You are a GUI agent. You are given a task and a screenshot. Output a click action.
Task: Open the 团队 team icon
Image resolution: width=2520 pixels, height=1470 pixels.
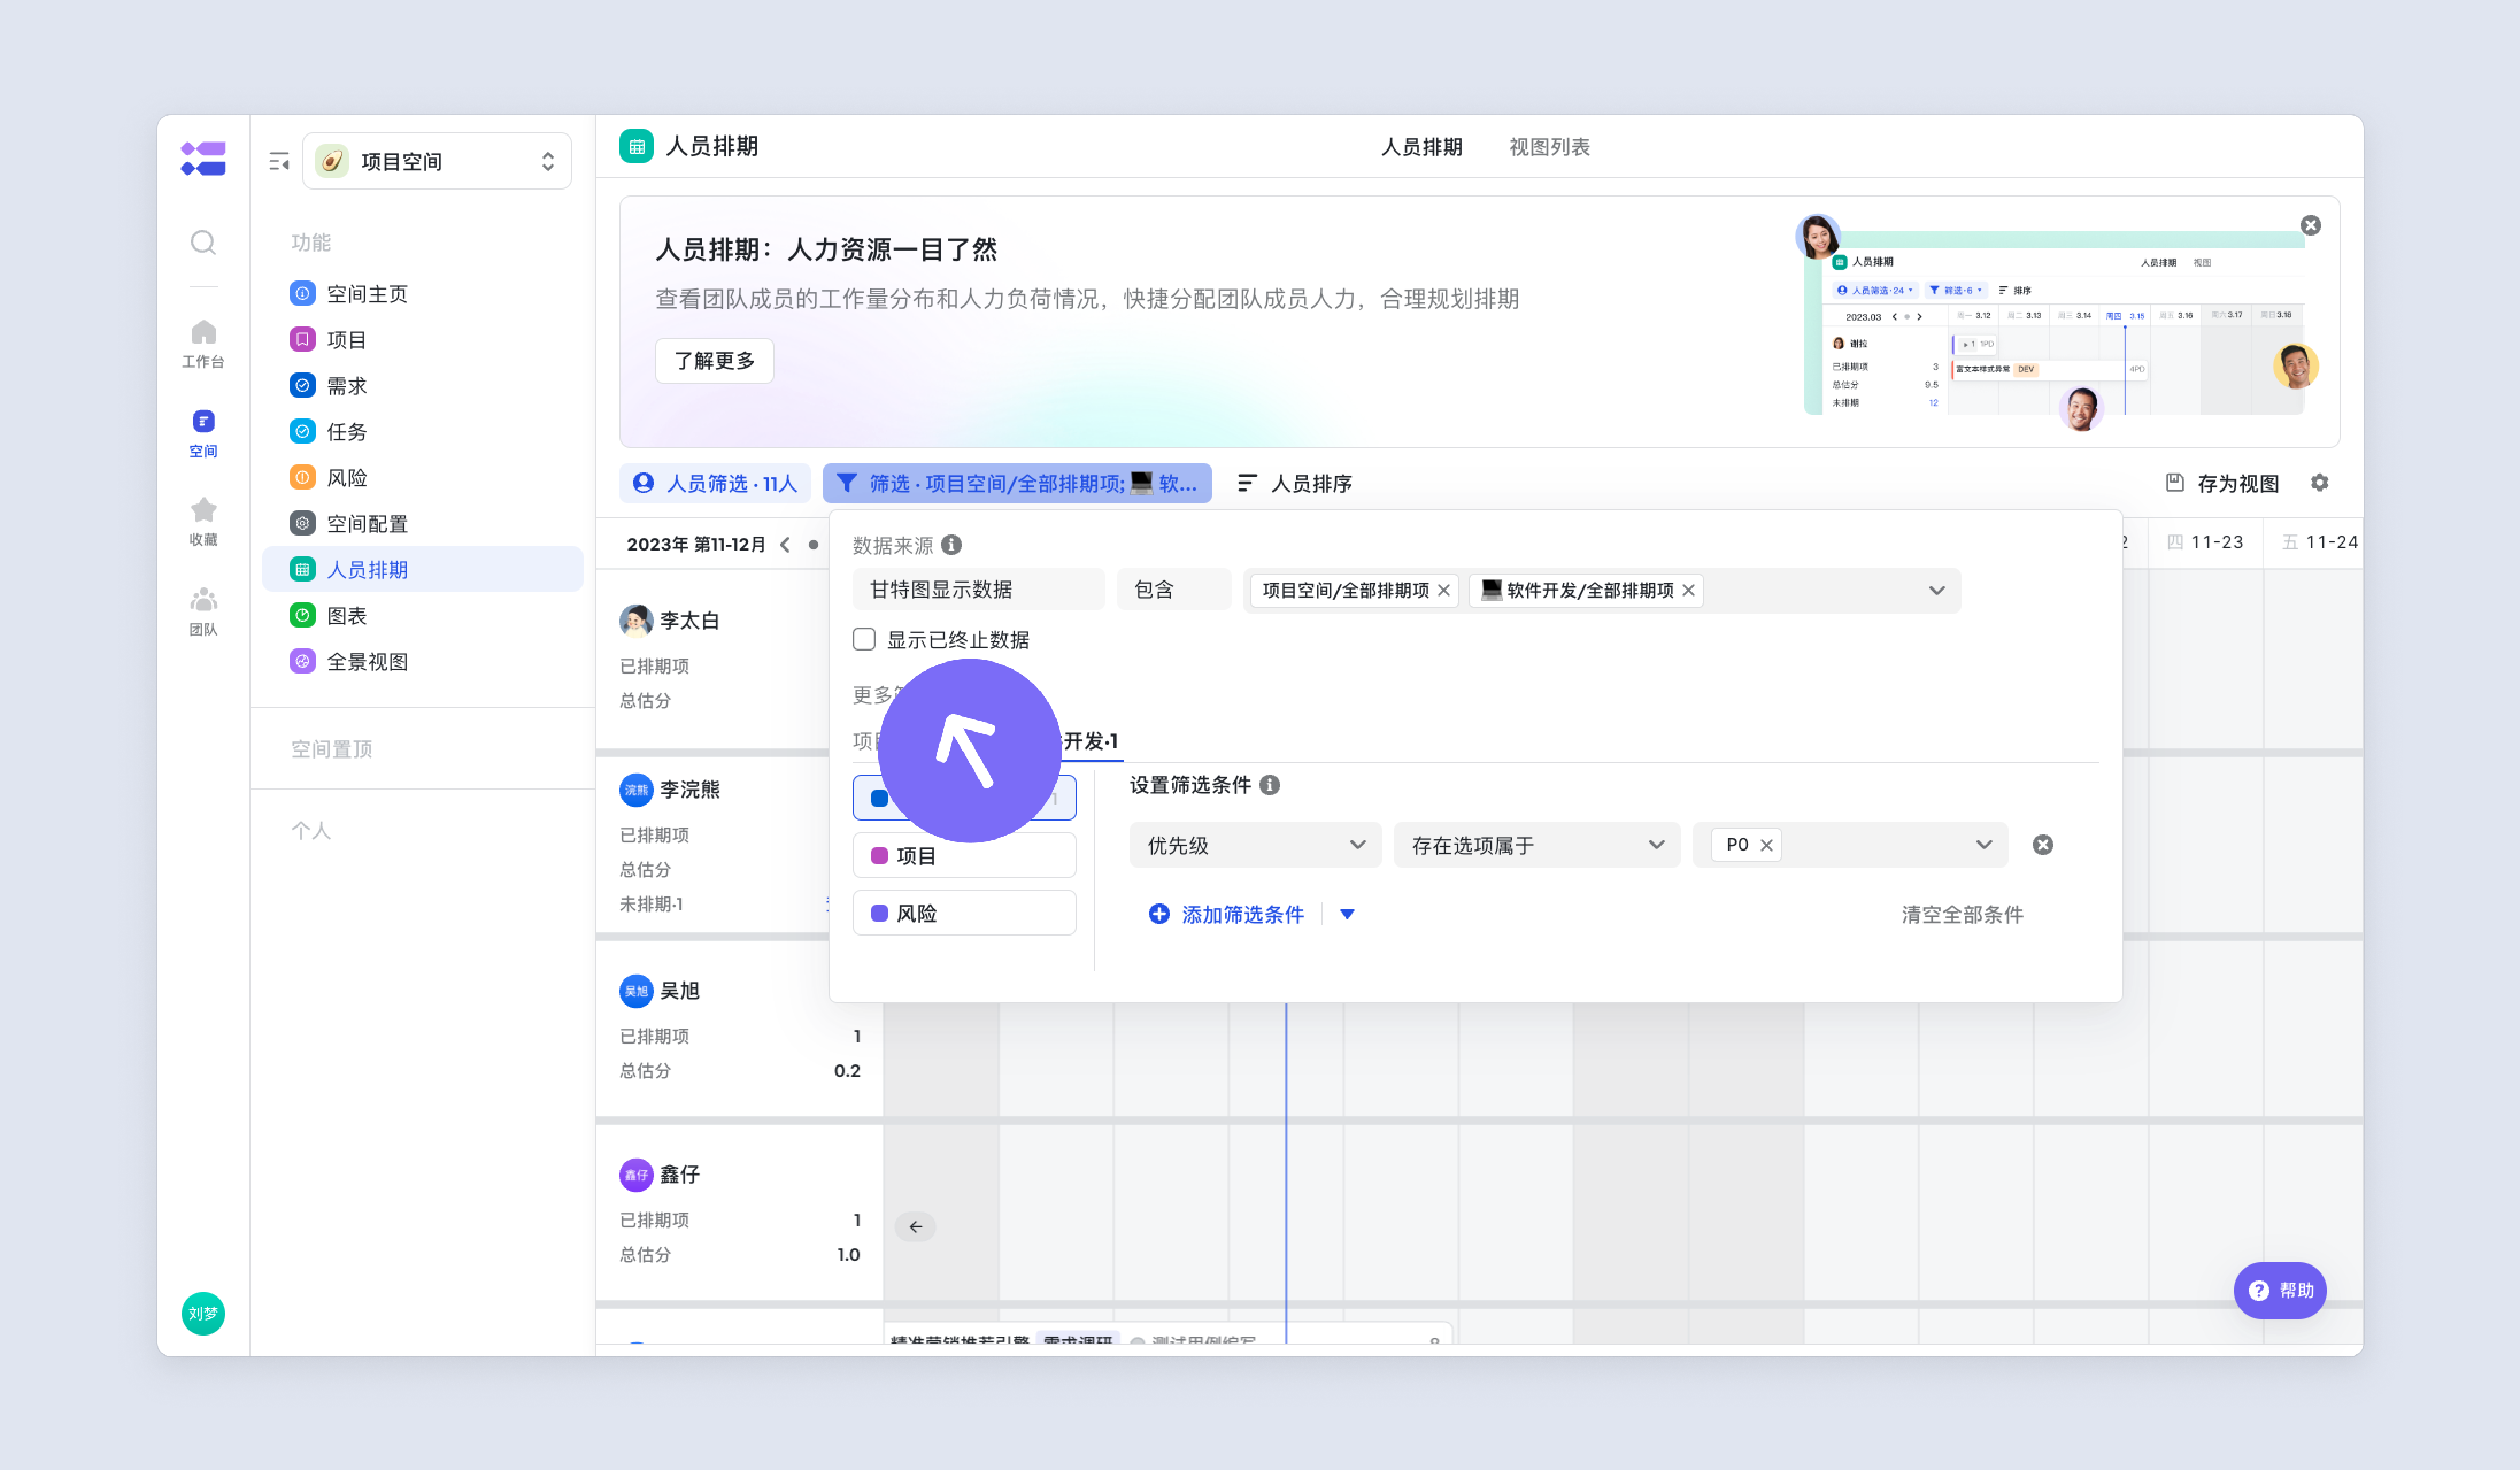203,611
